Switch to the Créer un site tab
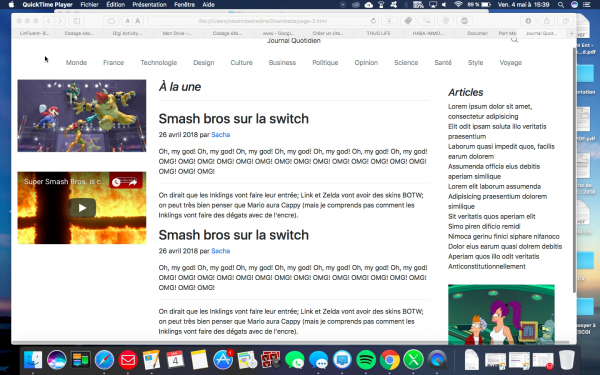 click(328, 33)
